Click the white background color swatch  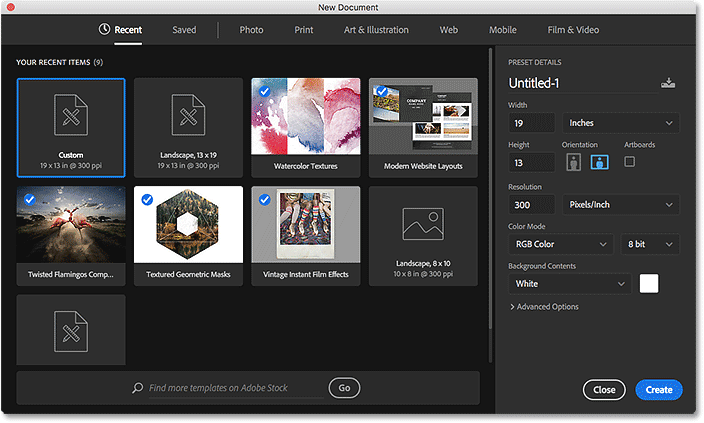tap(649, 284)
